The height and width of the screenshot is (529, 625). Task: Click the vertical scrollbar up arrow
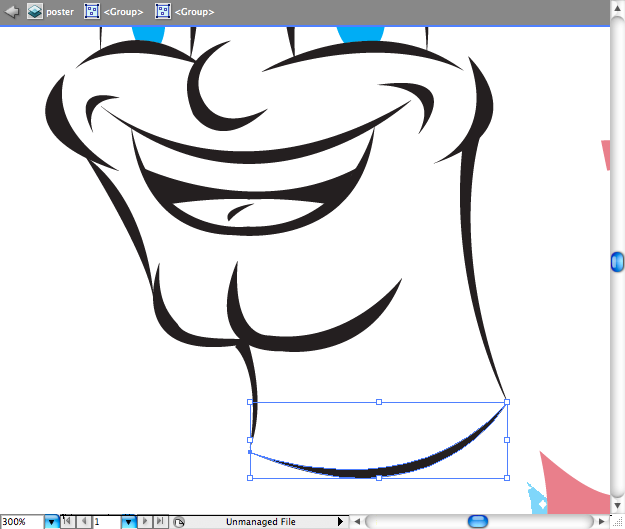(617, 9)
